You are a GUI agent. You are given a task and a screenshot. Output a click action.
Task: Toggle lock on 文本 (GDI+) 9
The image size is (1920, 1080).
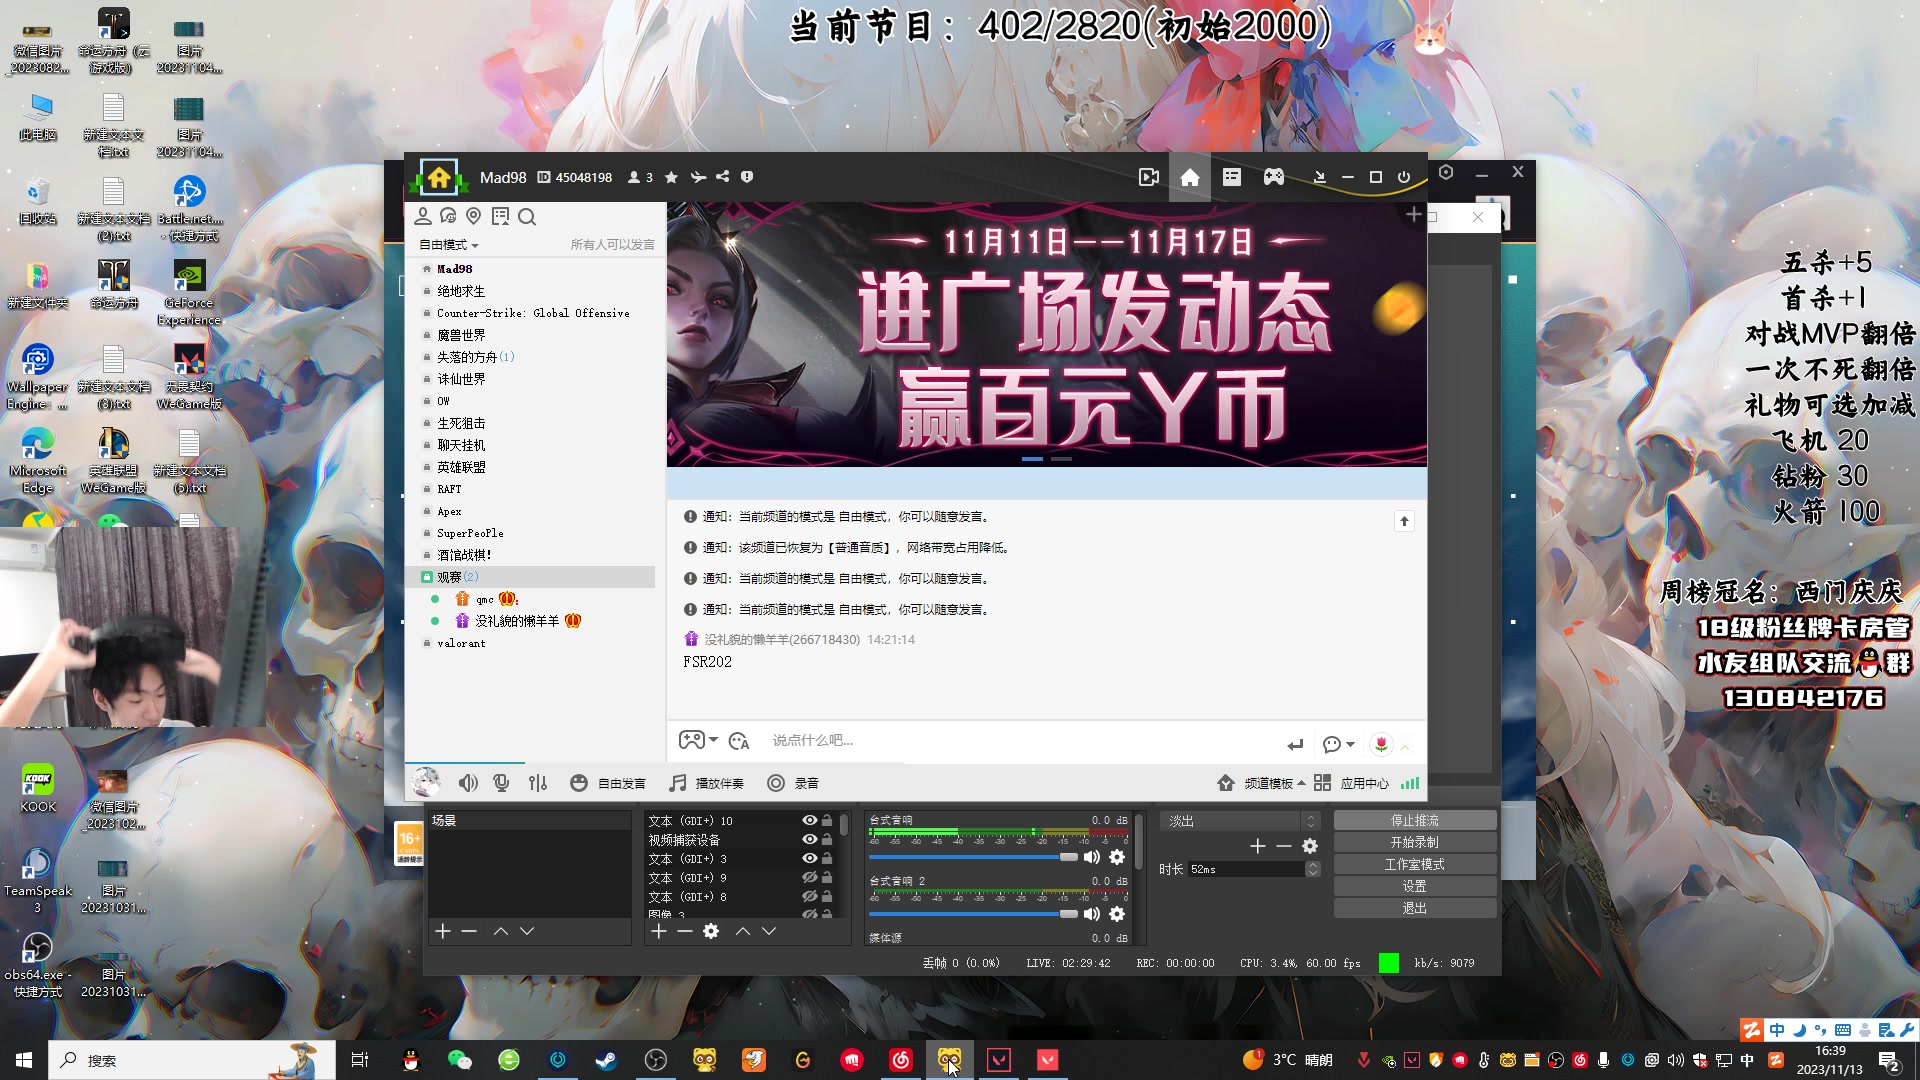click(x=827, y=877)
